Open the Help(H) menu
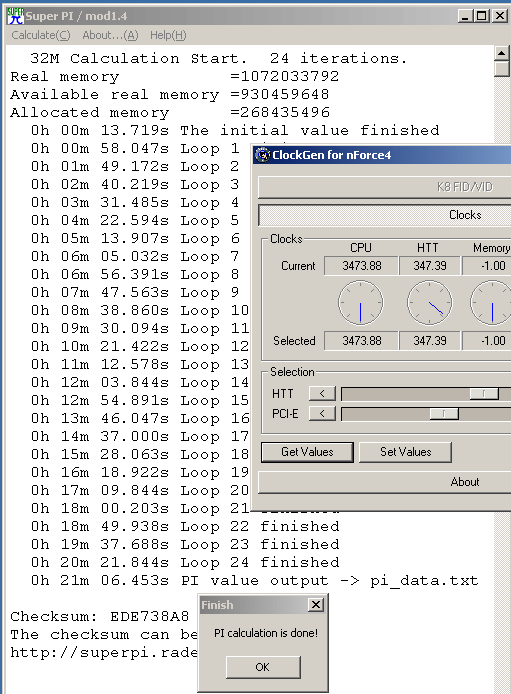Screen dimensions: 511x694 [168, 35]
